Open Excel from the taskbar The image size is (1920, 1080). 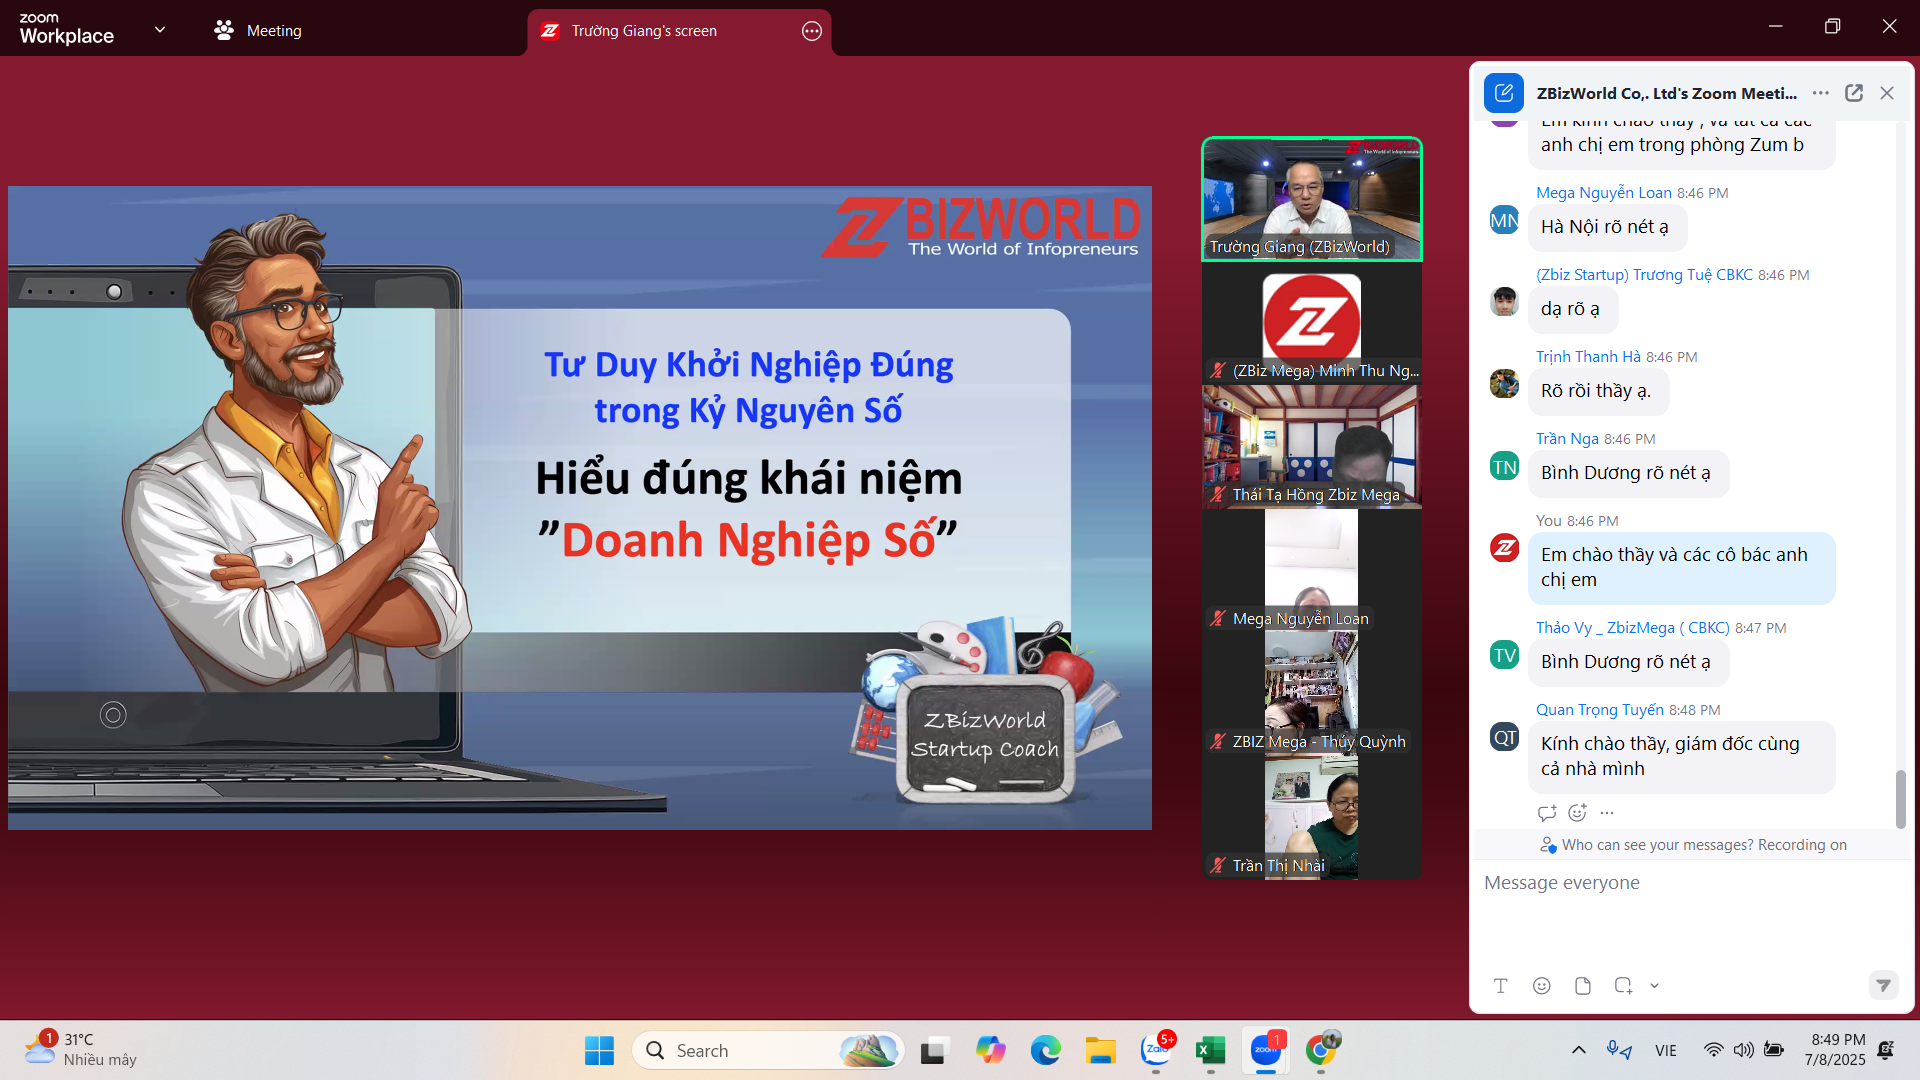(x=1210, y=1050)
